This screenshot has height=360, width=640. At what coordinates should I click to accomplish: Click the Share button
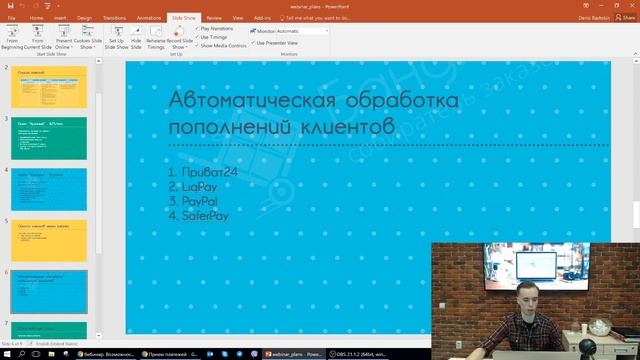coord(625,18)
